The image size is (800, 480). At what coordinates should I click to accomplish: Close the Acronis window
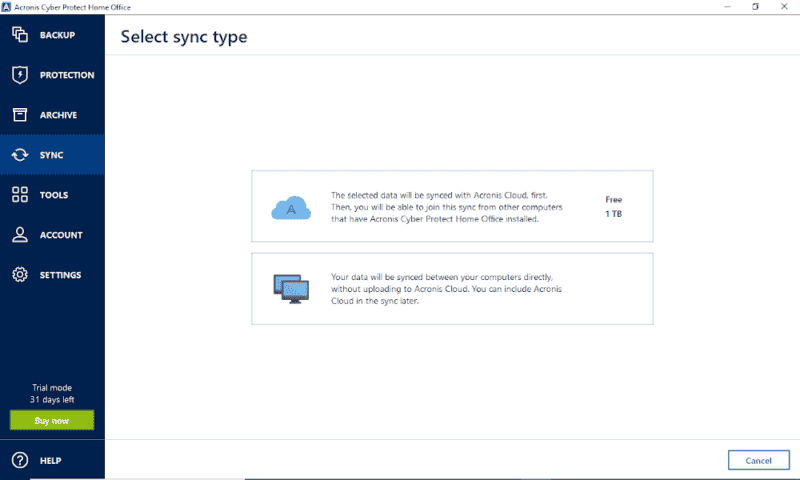(784, 7)
